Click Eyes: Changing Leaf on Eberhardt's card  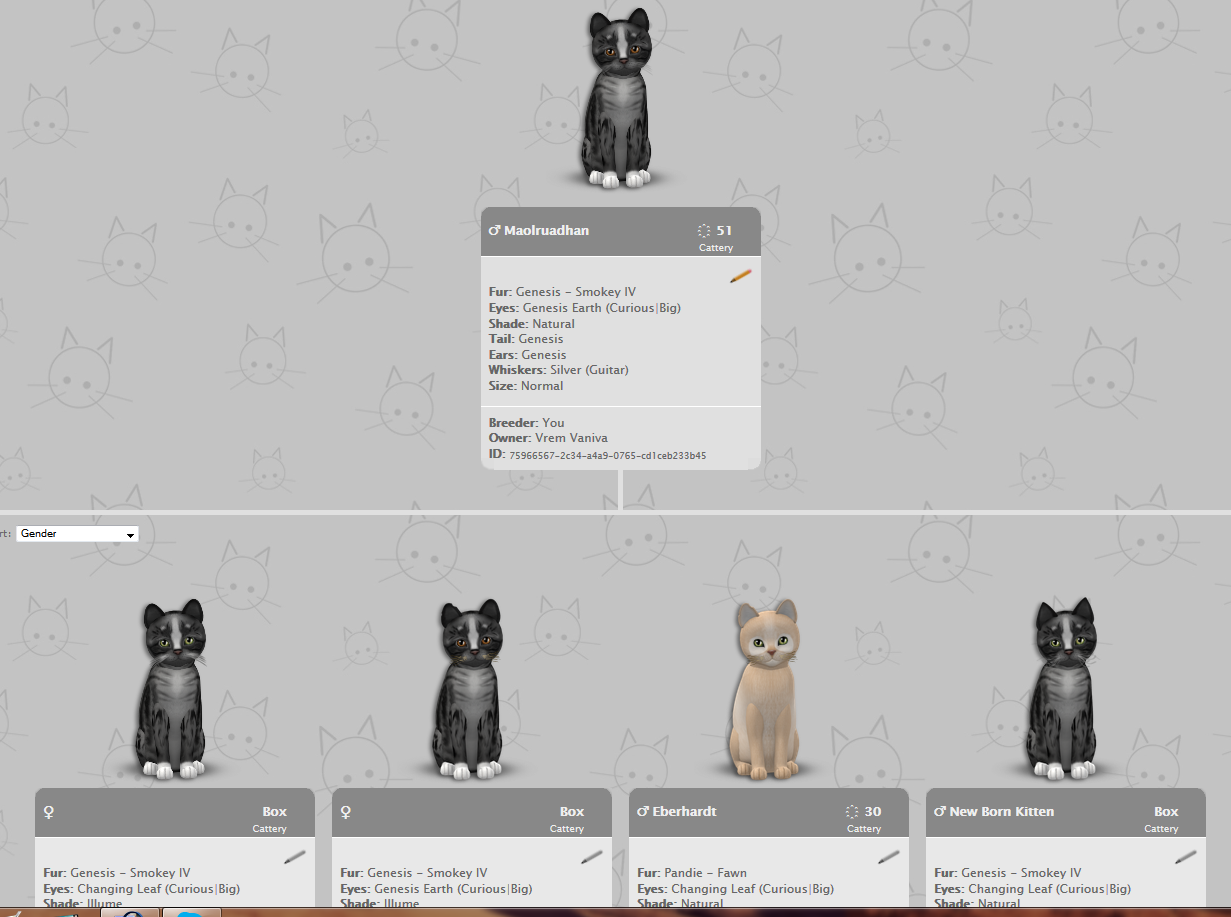tap(735, 889)
